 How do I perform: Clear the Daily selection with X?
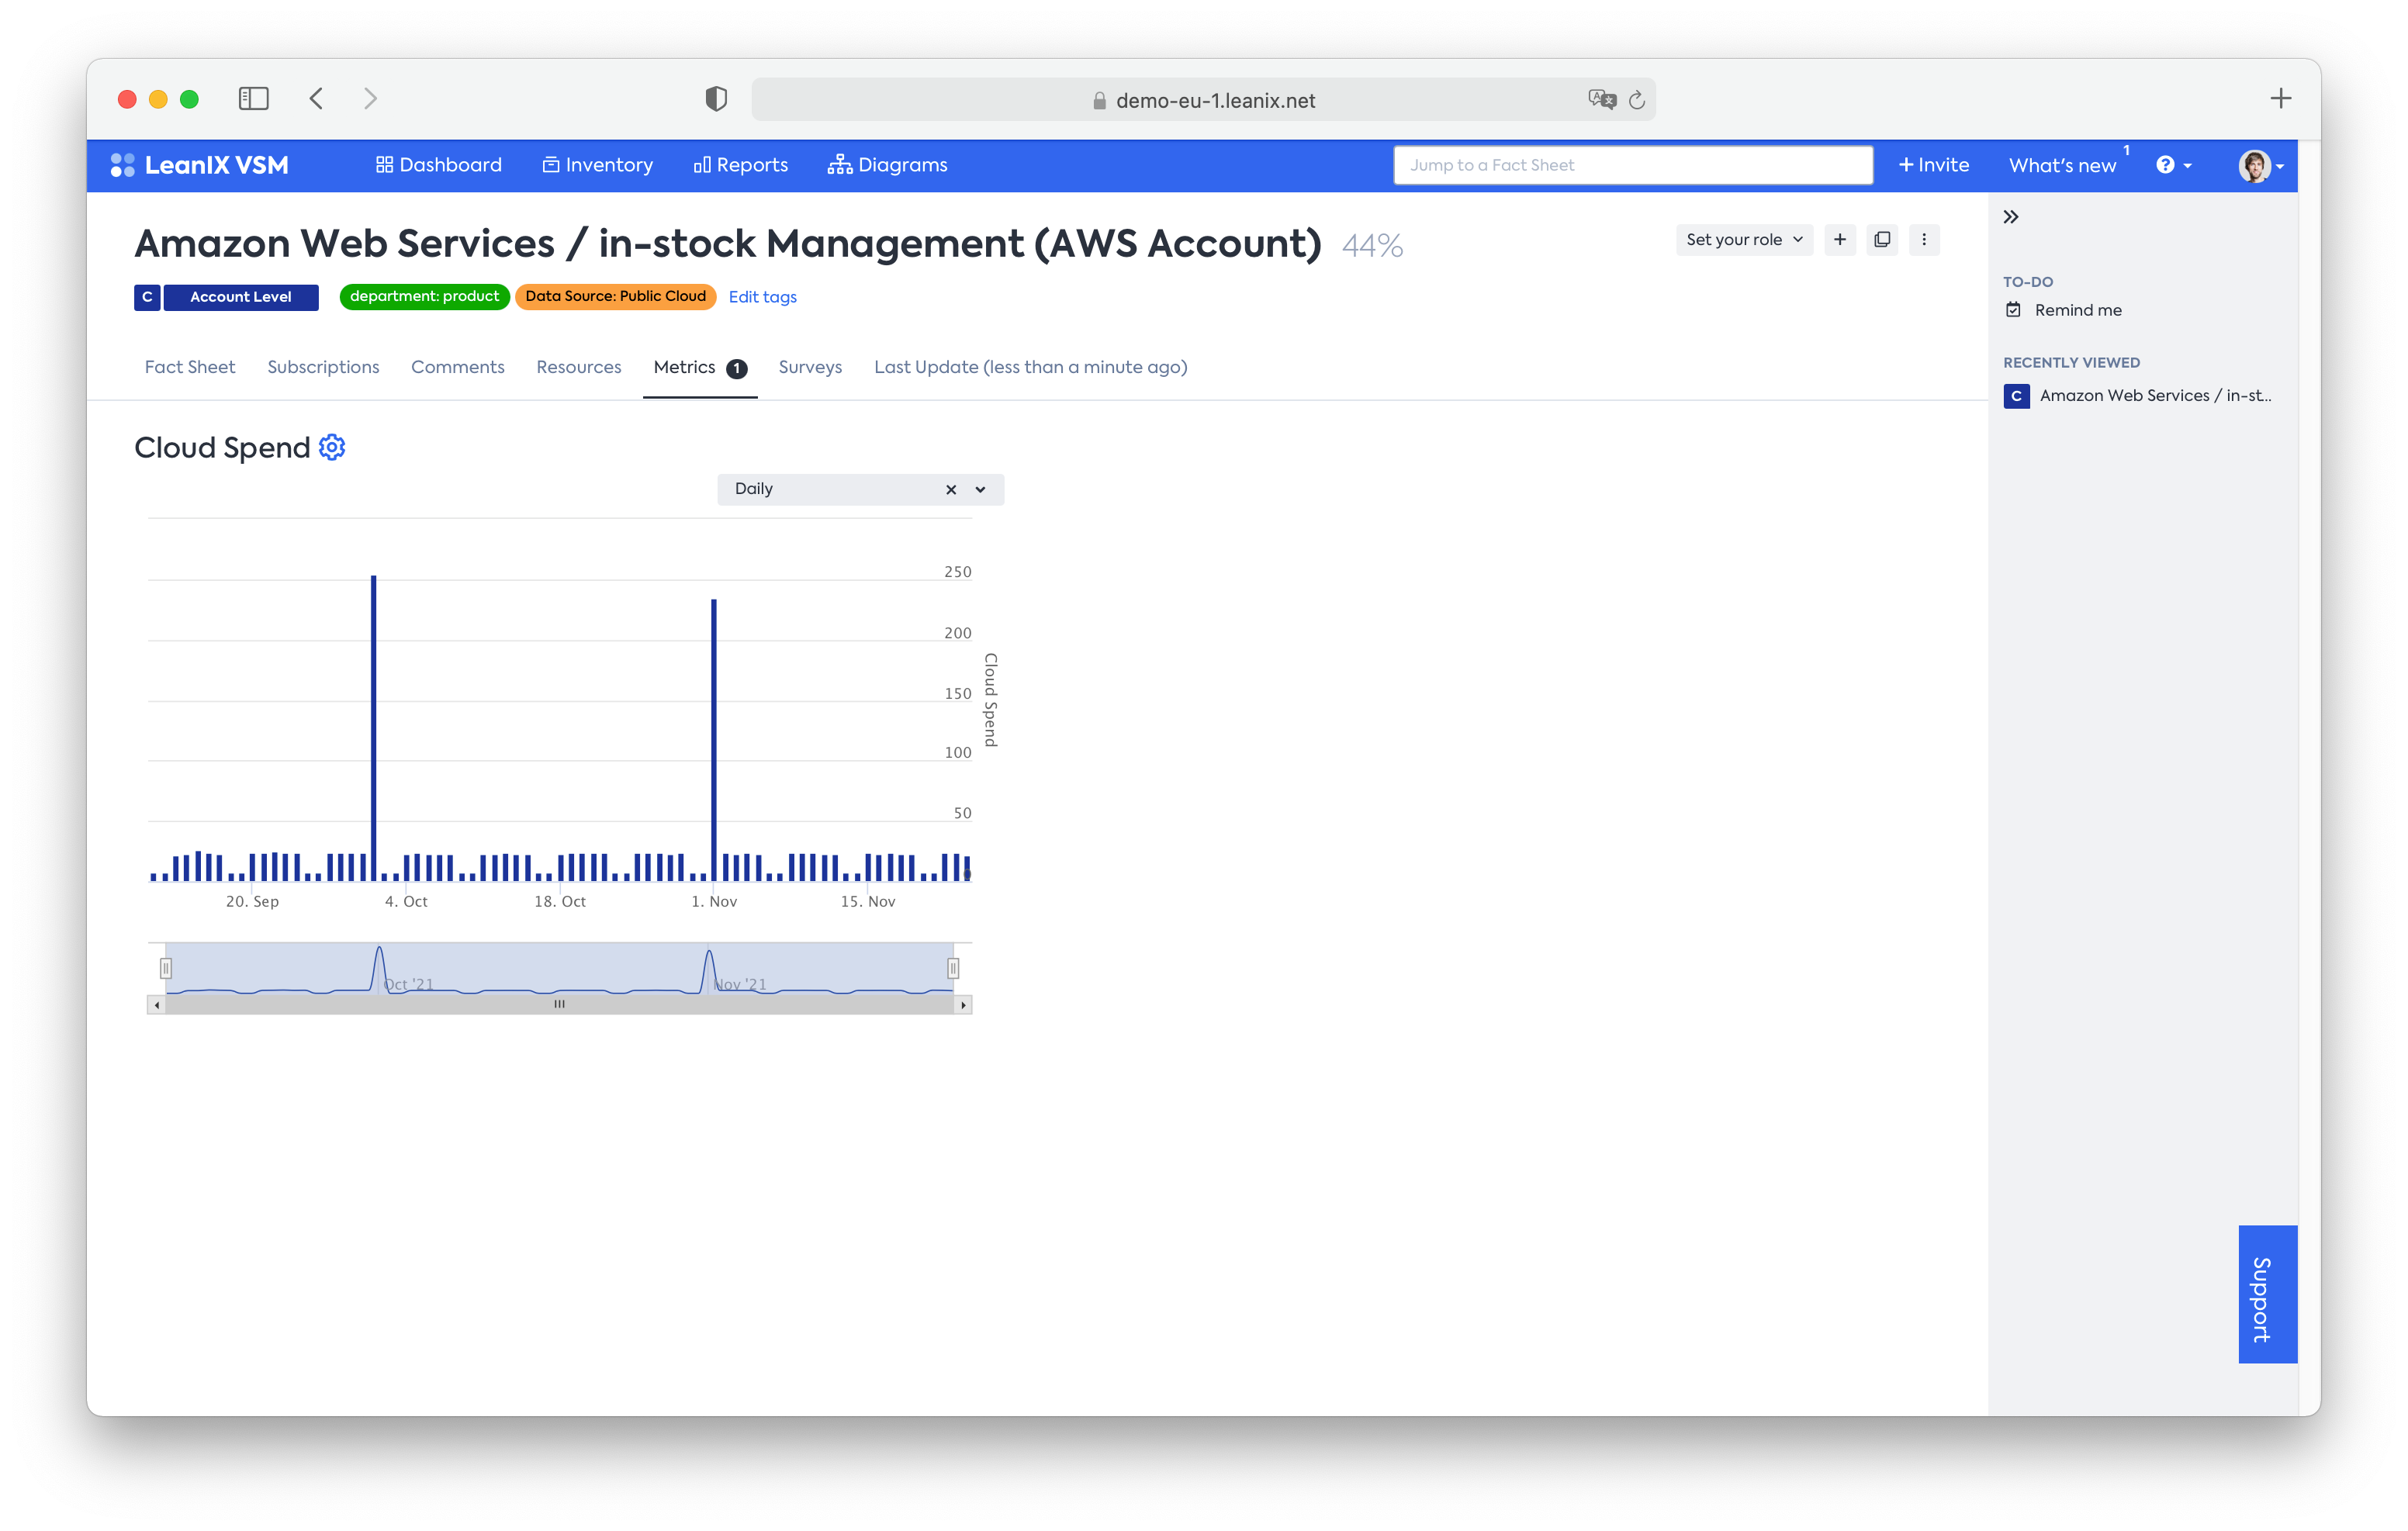(951, 489)
